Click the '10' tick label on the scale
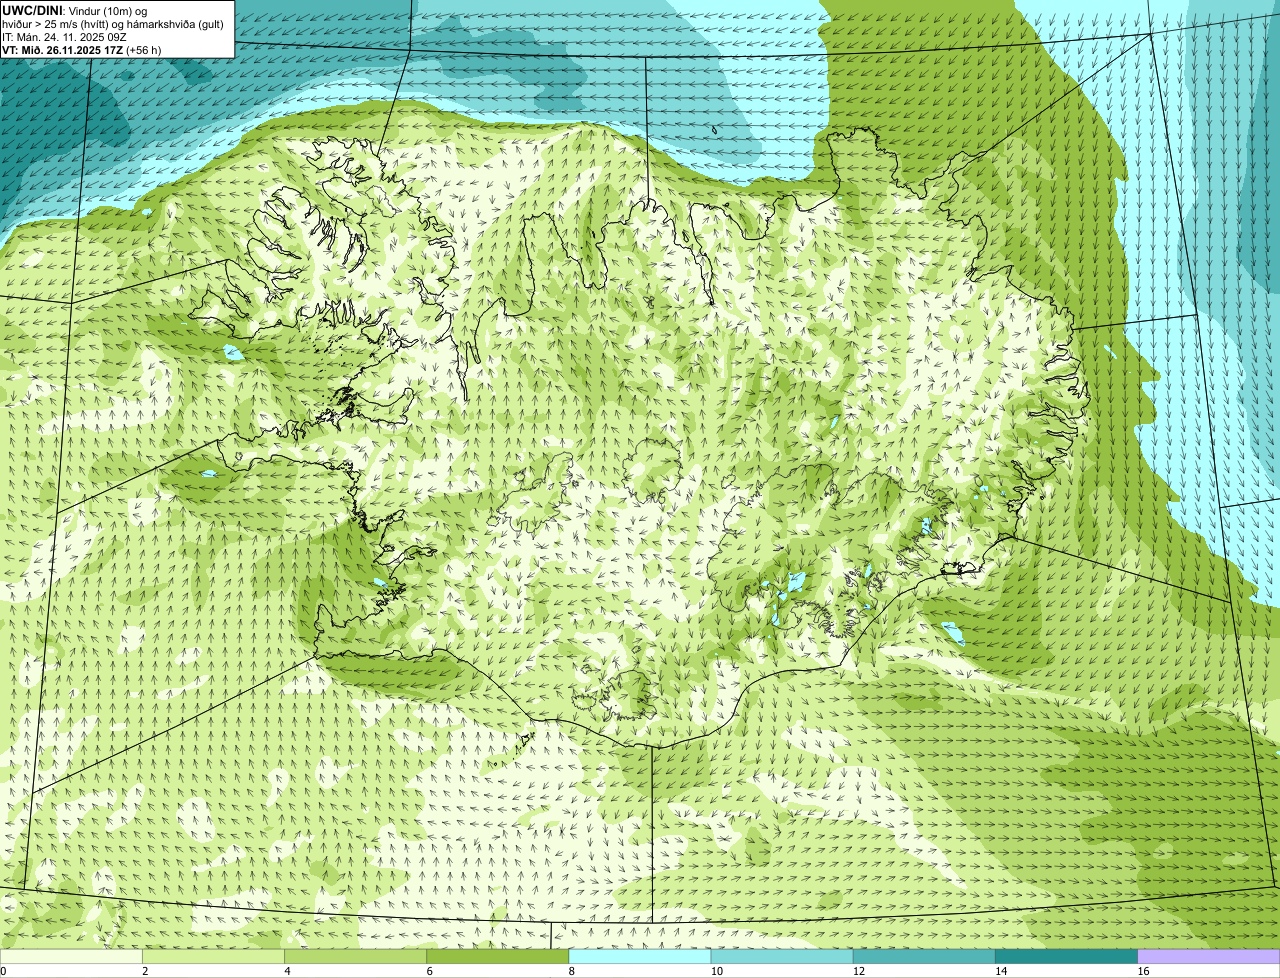 (716, 971)
